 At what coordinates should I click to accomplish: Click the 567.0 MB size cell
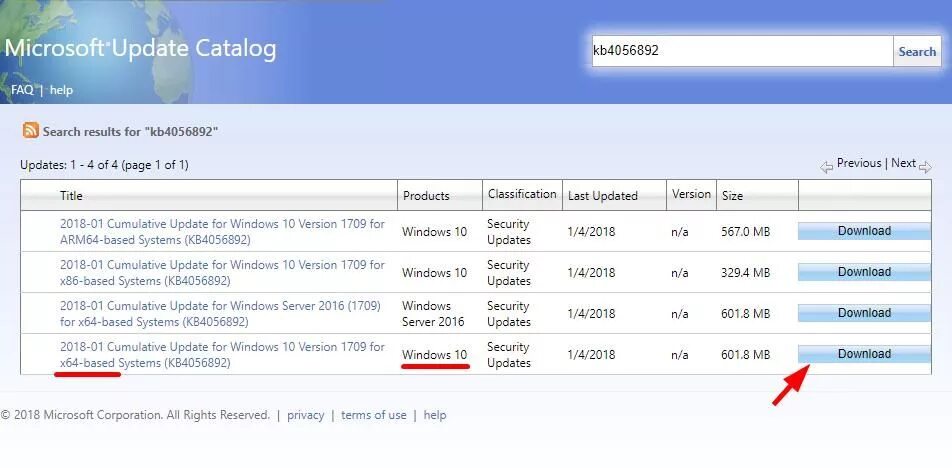[x=746, y=231]
